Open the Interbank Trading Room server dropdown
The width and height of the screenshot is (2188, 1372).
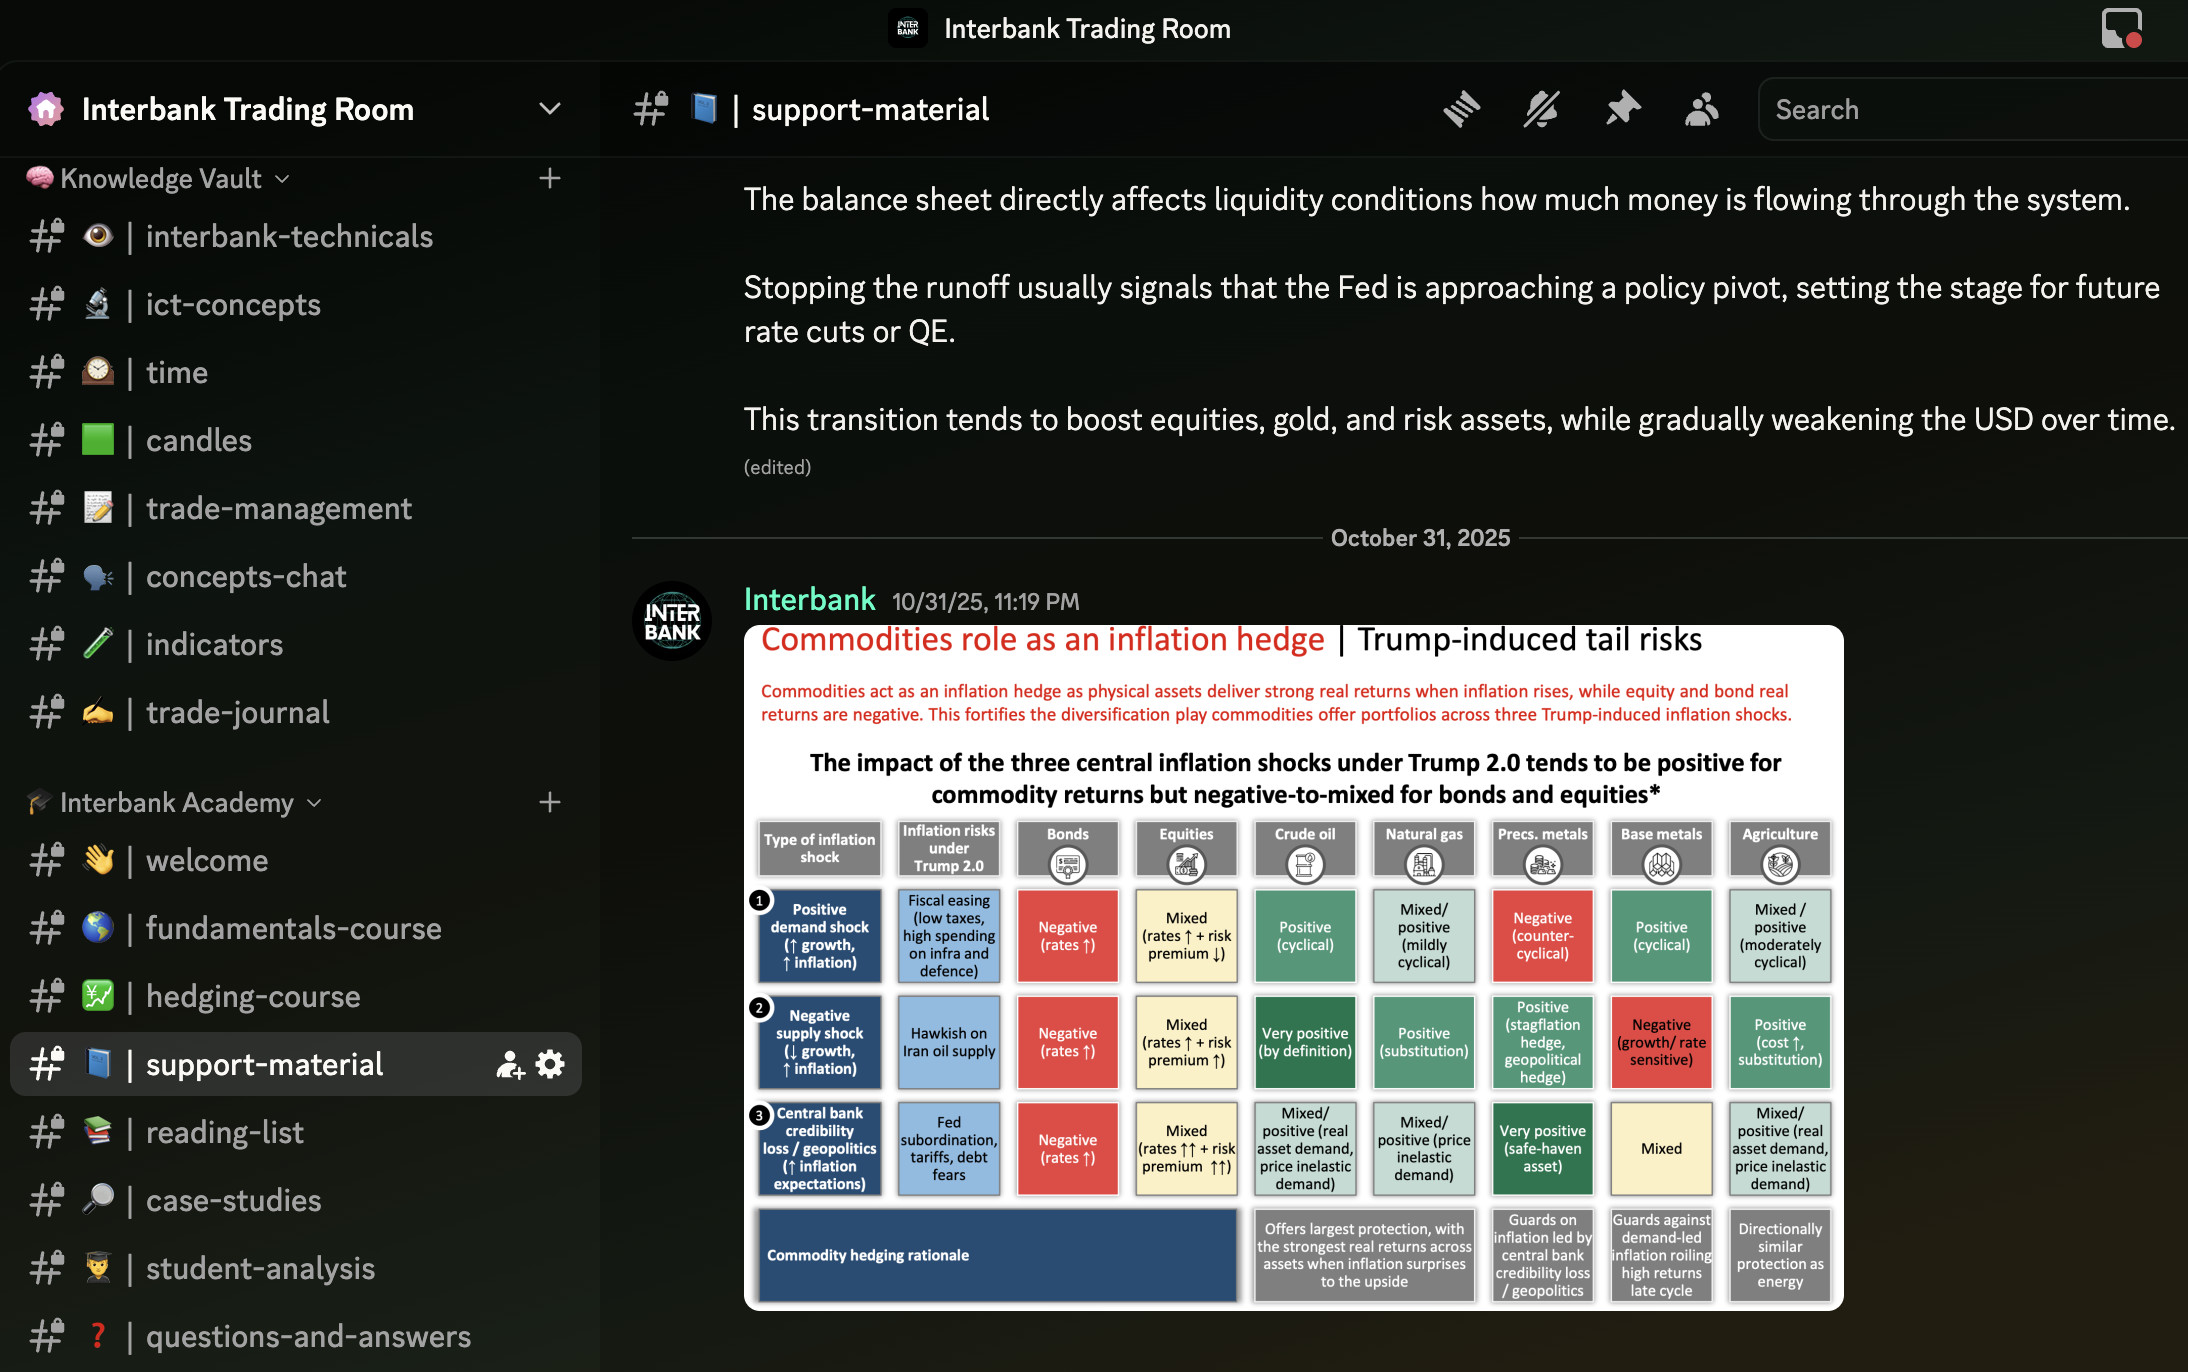(549, 109)
